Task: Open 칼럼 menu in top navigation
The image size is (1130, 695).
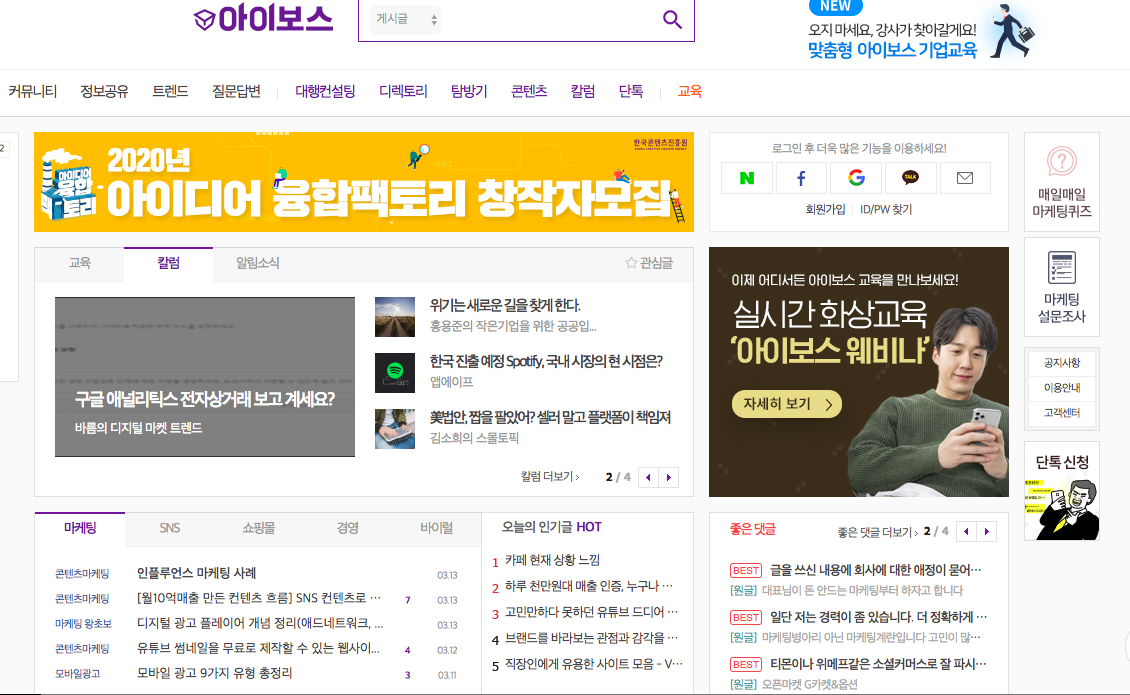Action: pos(582,92)
